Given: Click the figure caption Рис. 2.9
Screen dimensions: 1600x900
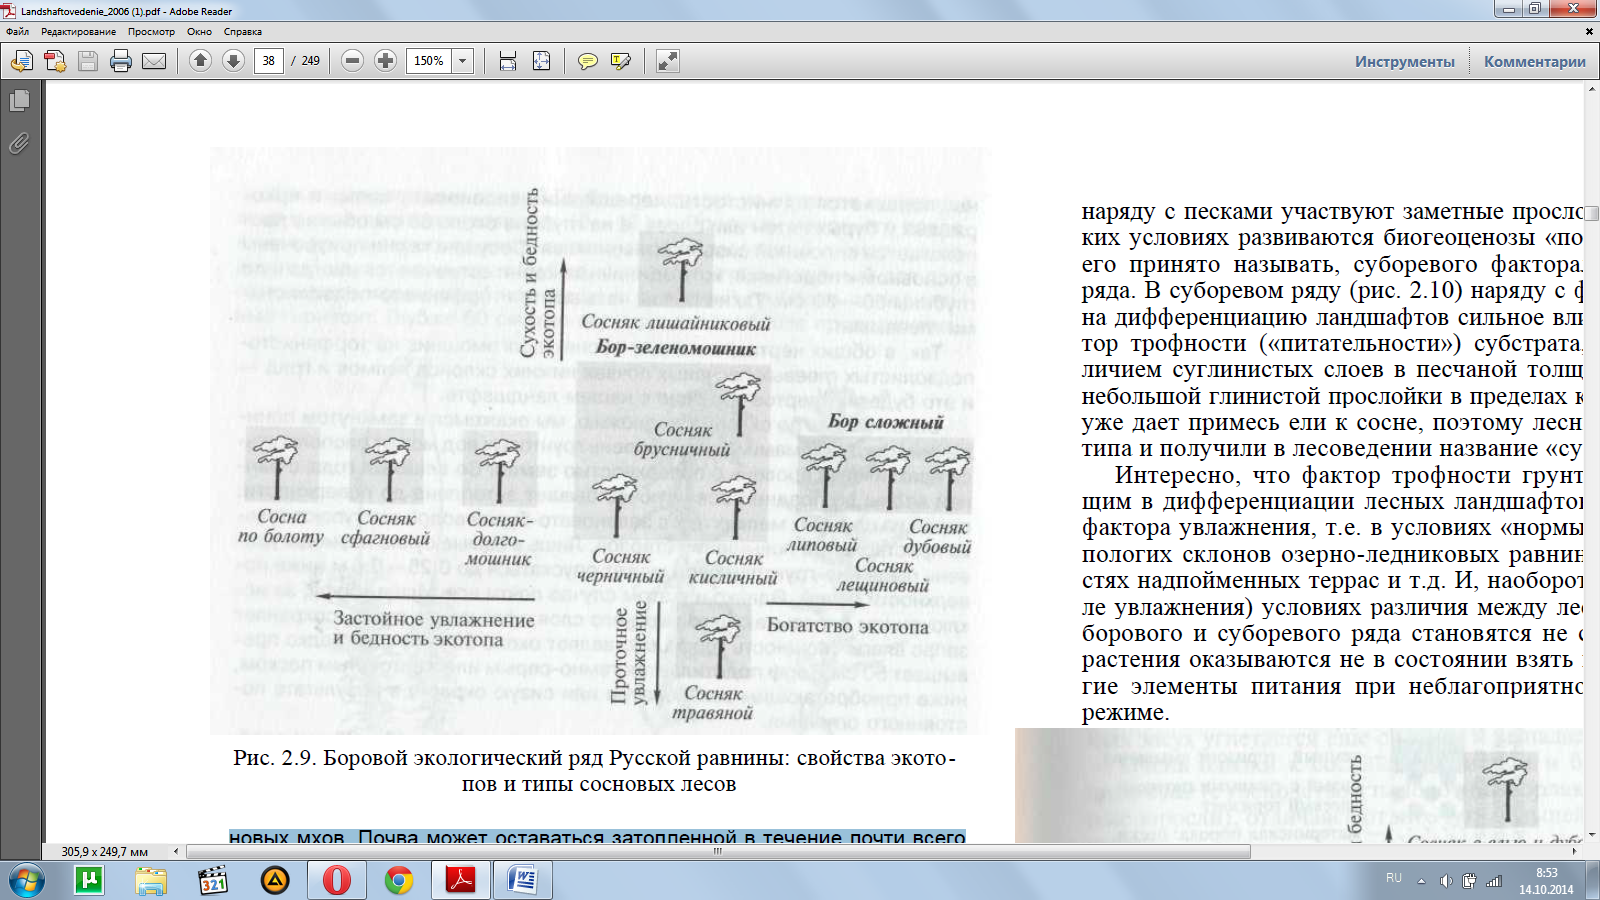Looking at the screenshot, I should click(x=596, y=771).
